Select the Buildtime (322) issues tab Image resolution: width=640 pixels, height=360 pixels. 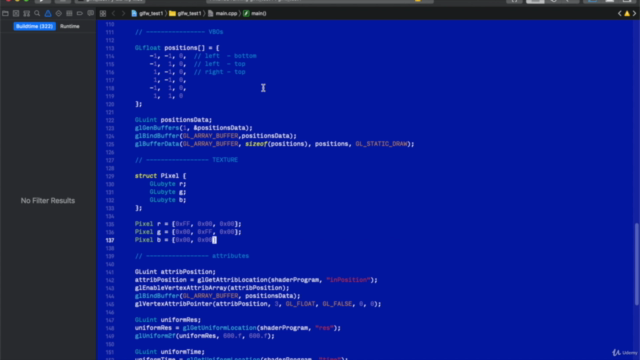tap(35, 26)
